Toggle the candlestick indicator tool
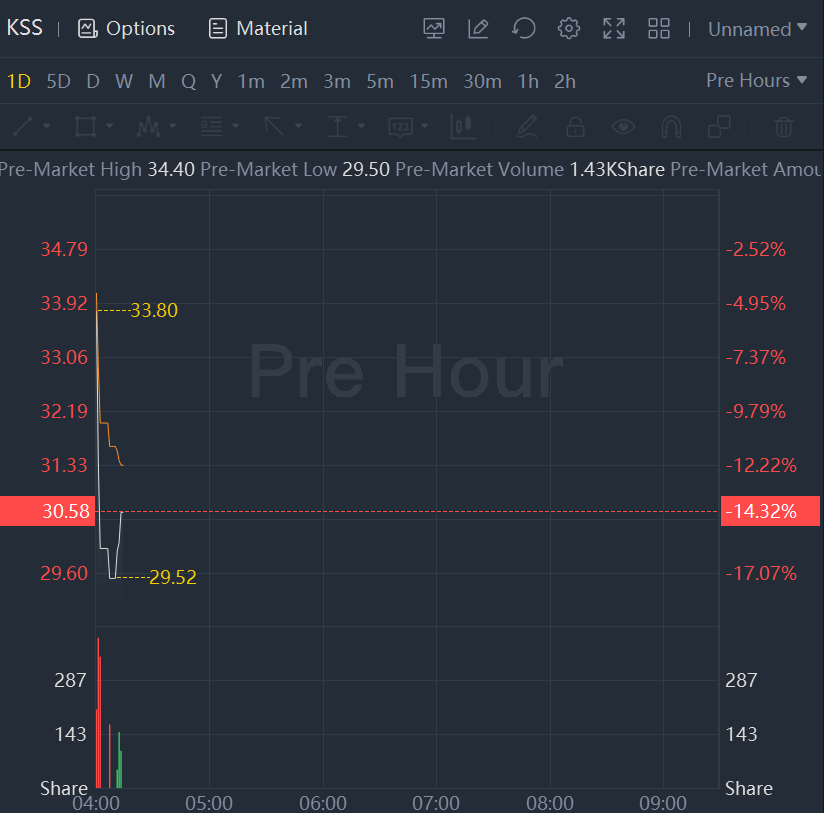The image size is (824, 813). click(462, 127)
